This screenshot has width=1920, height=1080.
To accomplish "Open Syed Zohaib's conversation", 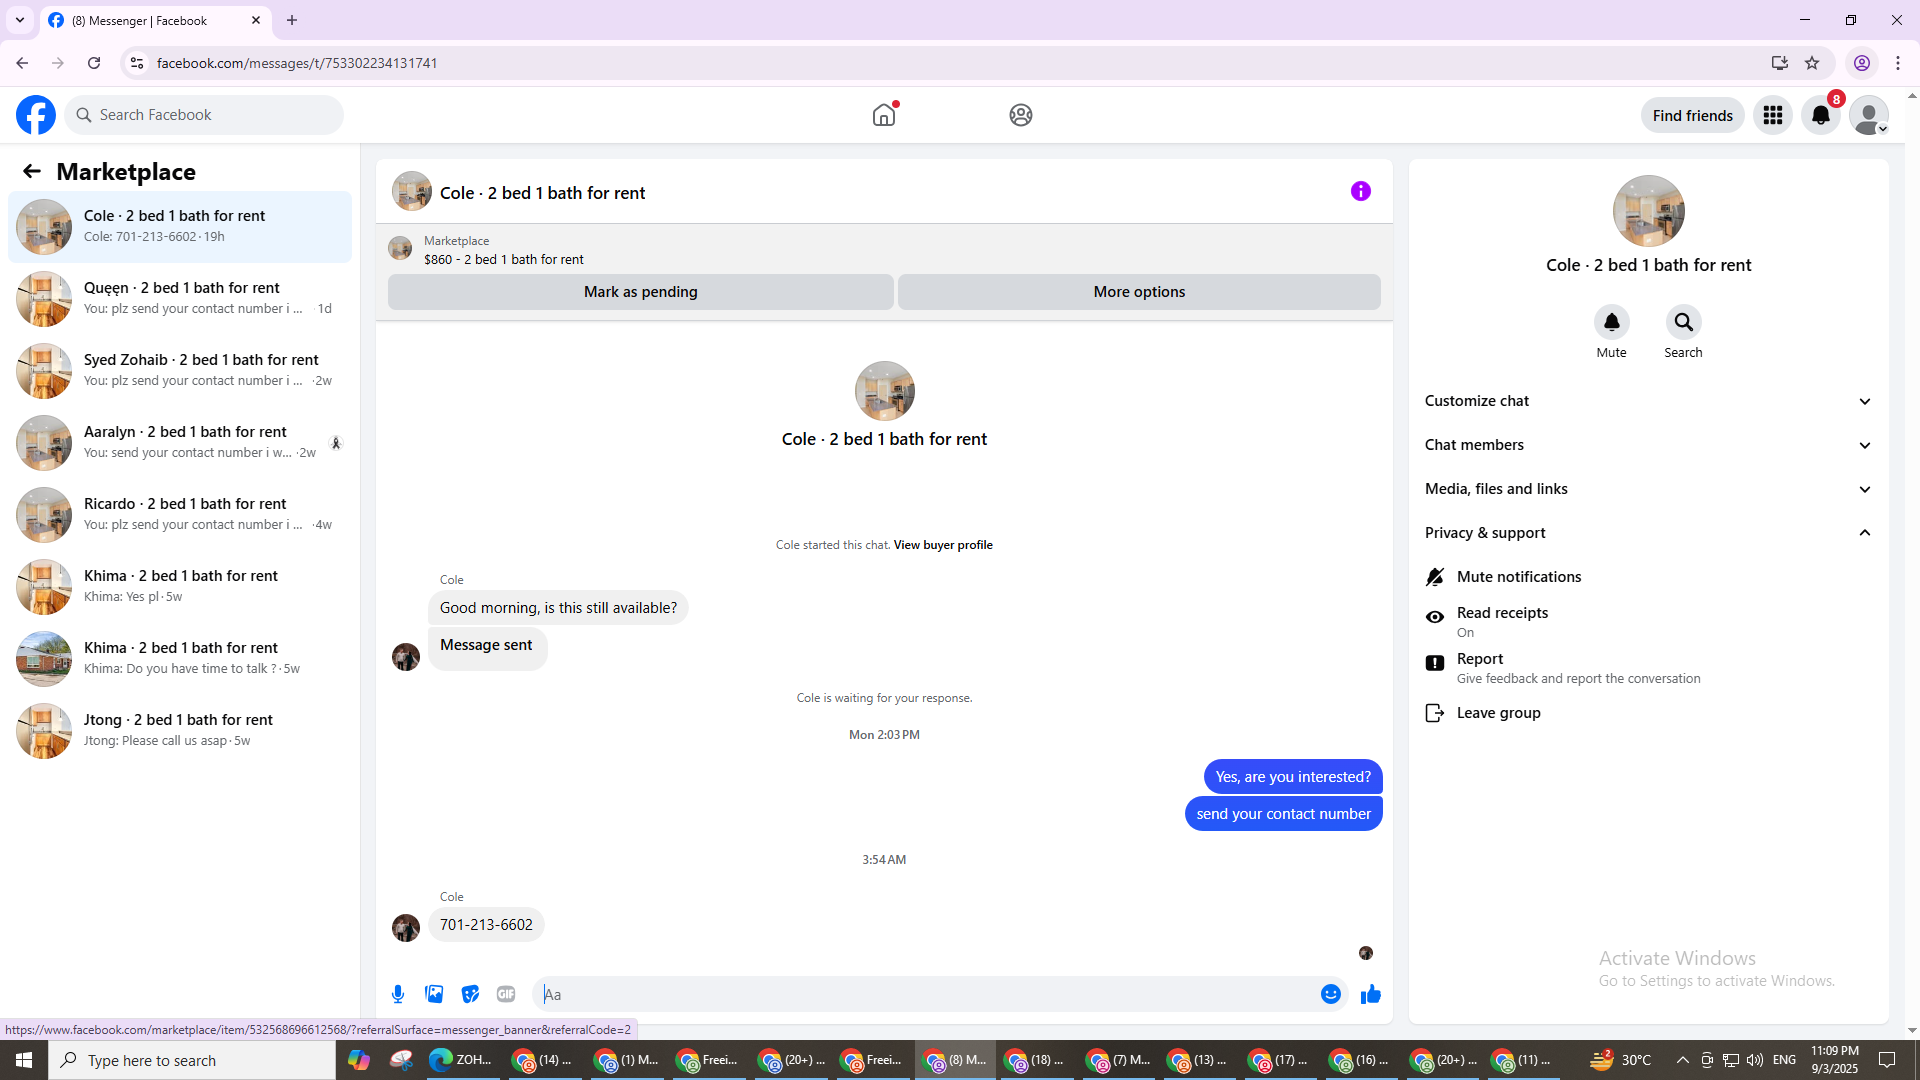I will 180,371.
